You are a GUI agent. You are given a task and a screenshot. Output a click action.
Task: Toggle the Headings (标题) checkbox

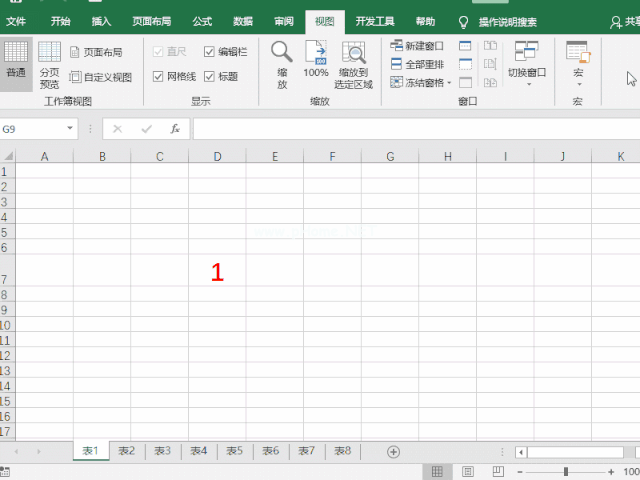coord(209,76)
